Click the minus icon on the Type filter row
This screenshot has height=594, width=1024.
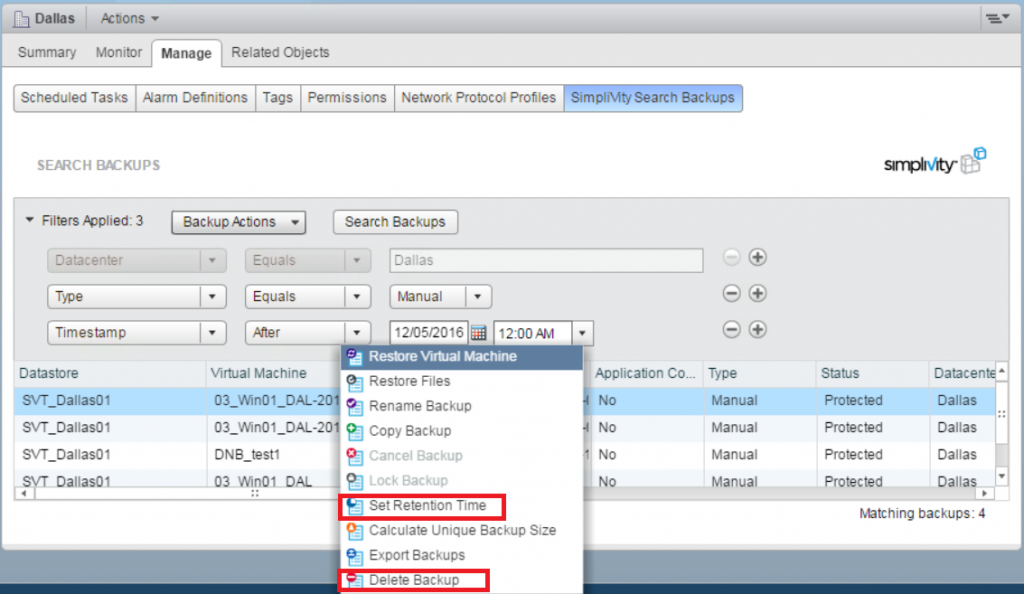coord(731,294)
